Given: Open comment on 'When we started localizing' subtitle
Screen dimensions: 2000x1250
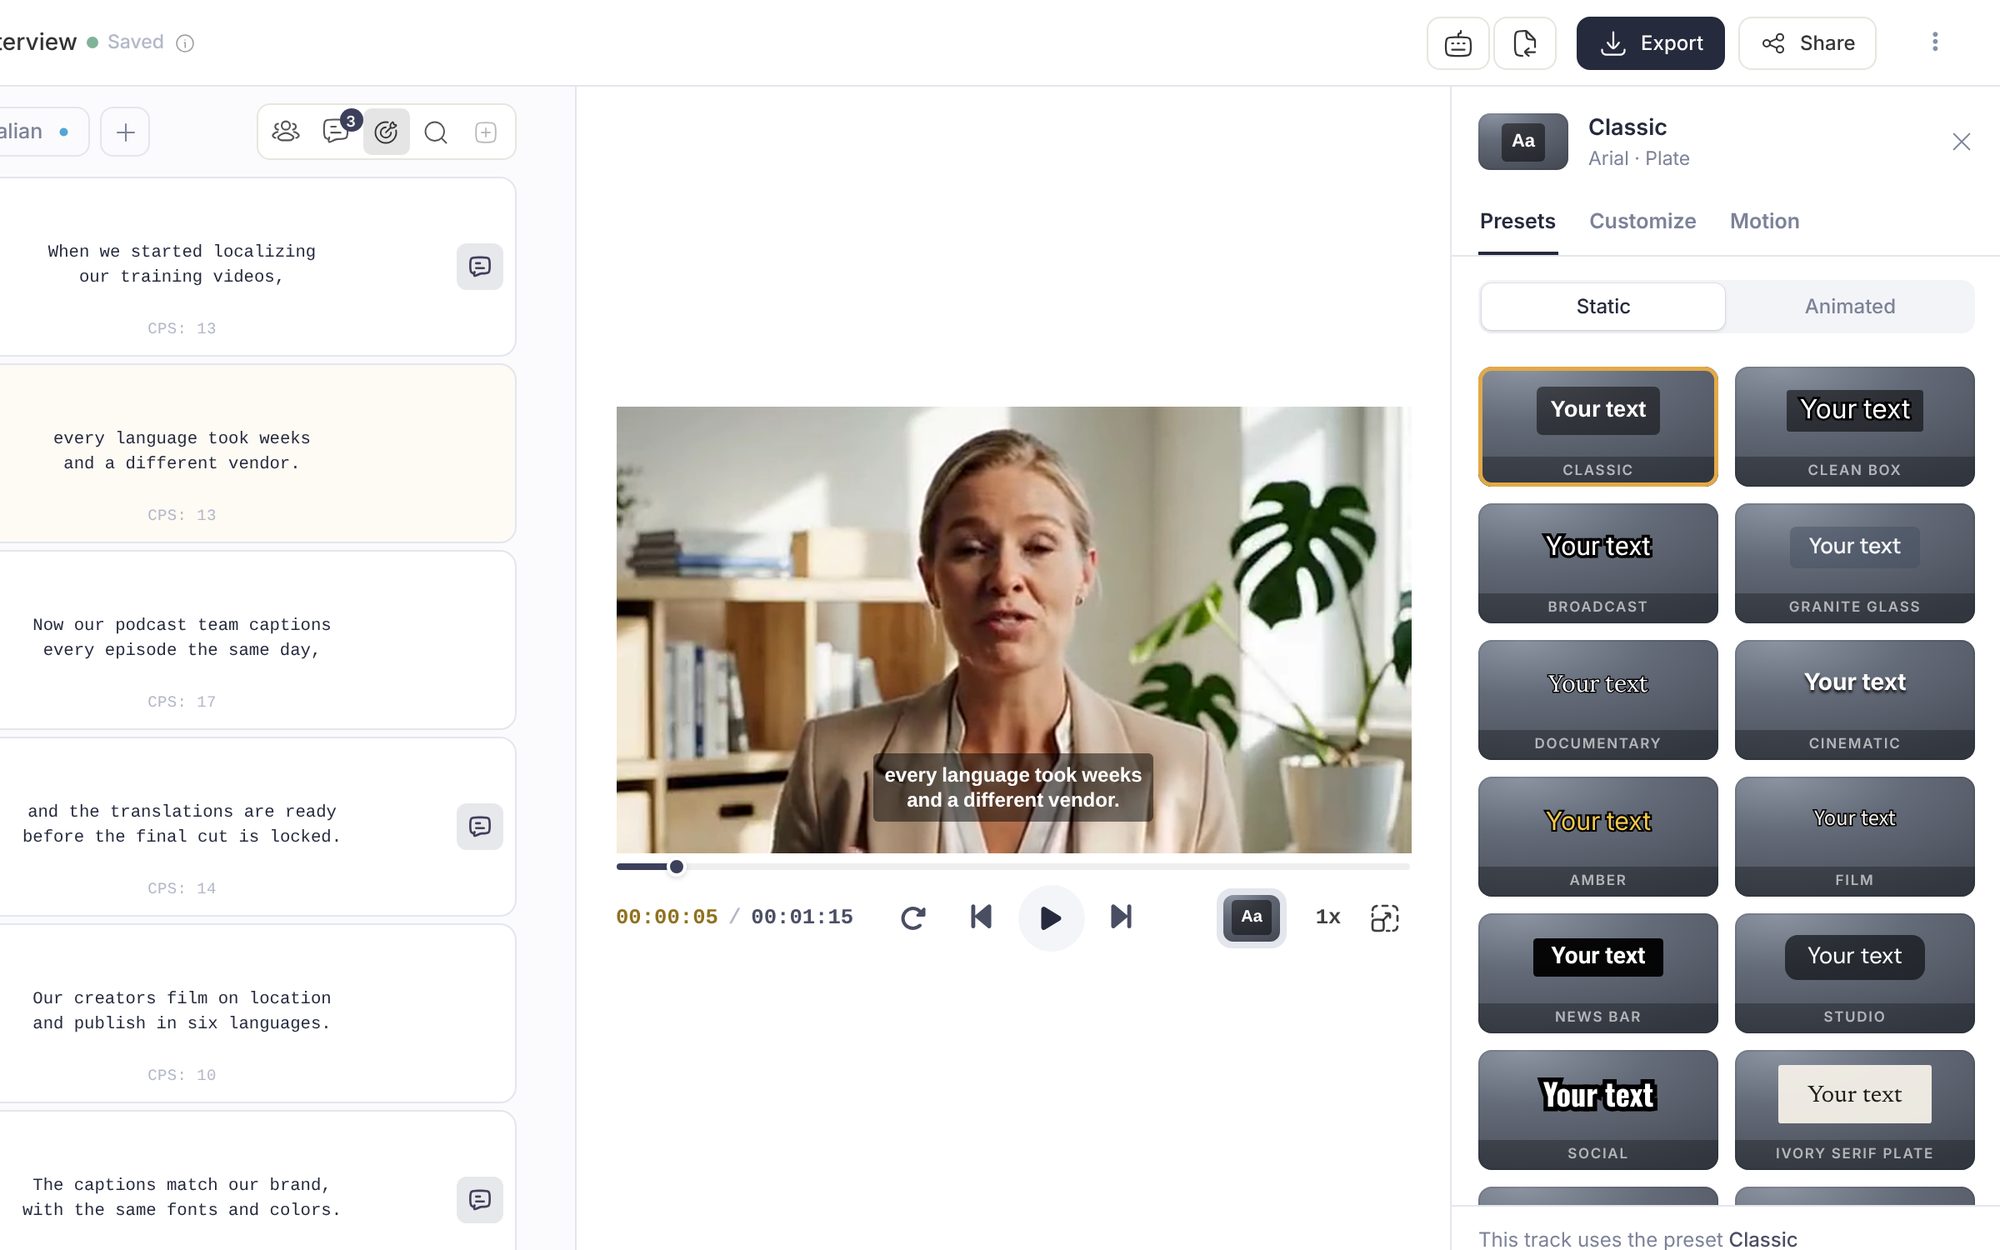Looking at the screenshot, I should 480,266.
